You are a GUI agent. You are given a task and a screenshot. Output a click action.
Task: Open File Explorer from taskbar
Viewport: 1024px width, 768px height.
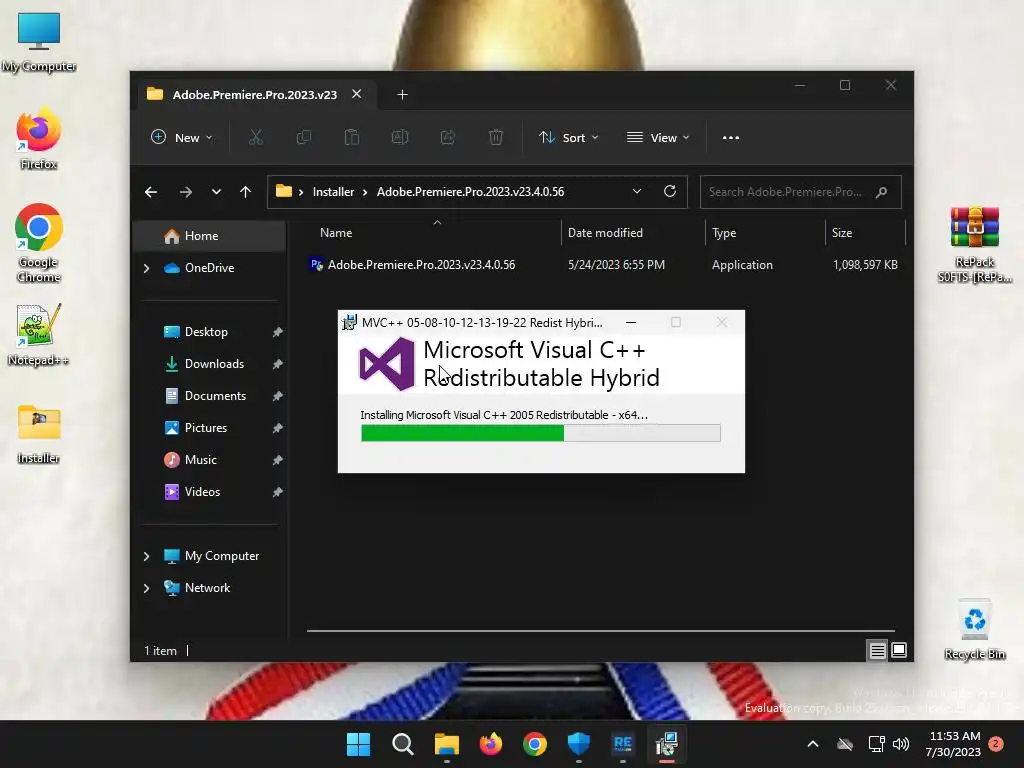(447, 744)
